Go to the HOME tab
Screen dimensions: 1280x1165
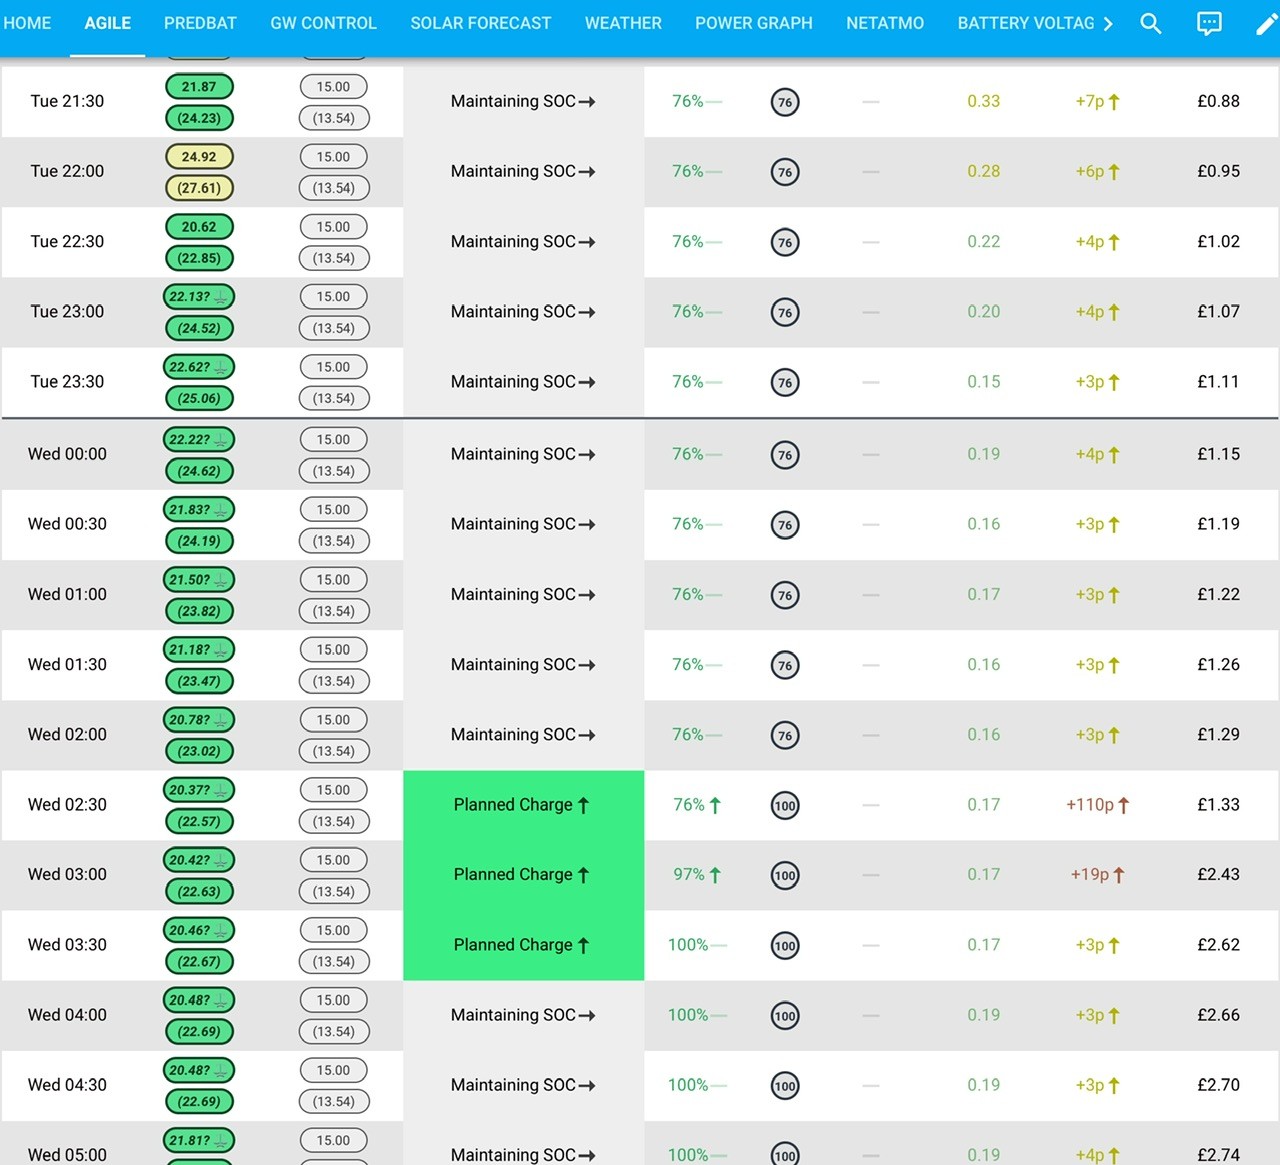pos(27,23)
